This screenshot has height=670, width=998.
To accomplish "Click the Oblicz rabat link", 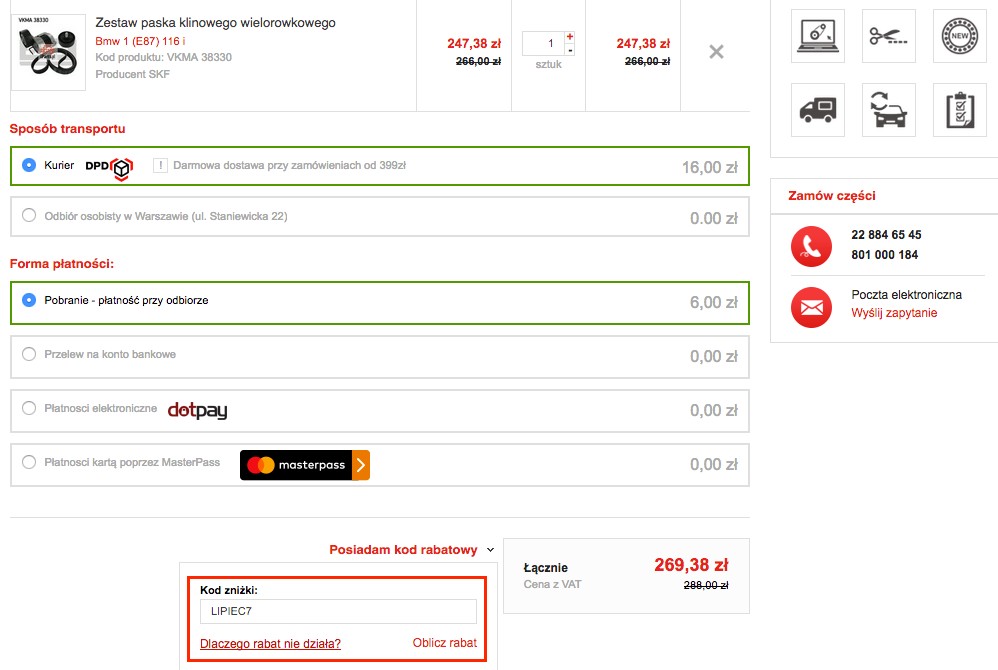I will click(x=444, y=643).
